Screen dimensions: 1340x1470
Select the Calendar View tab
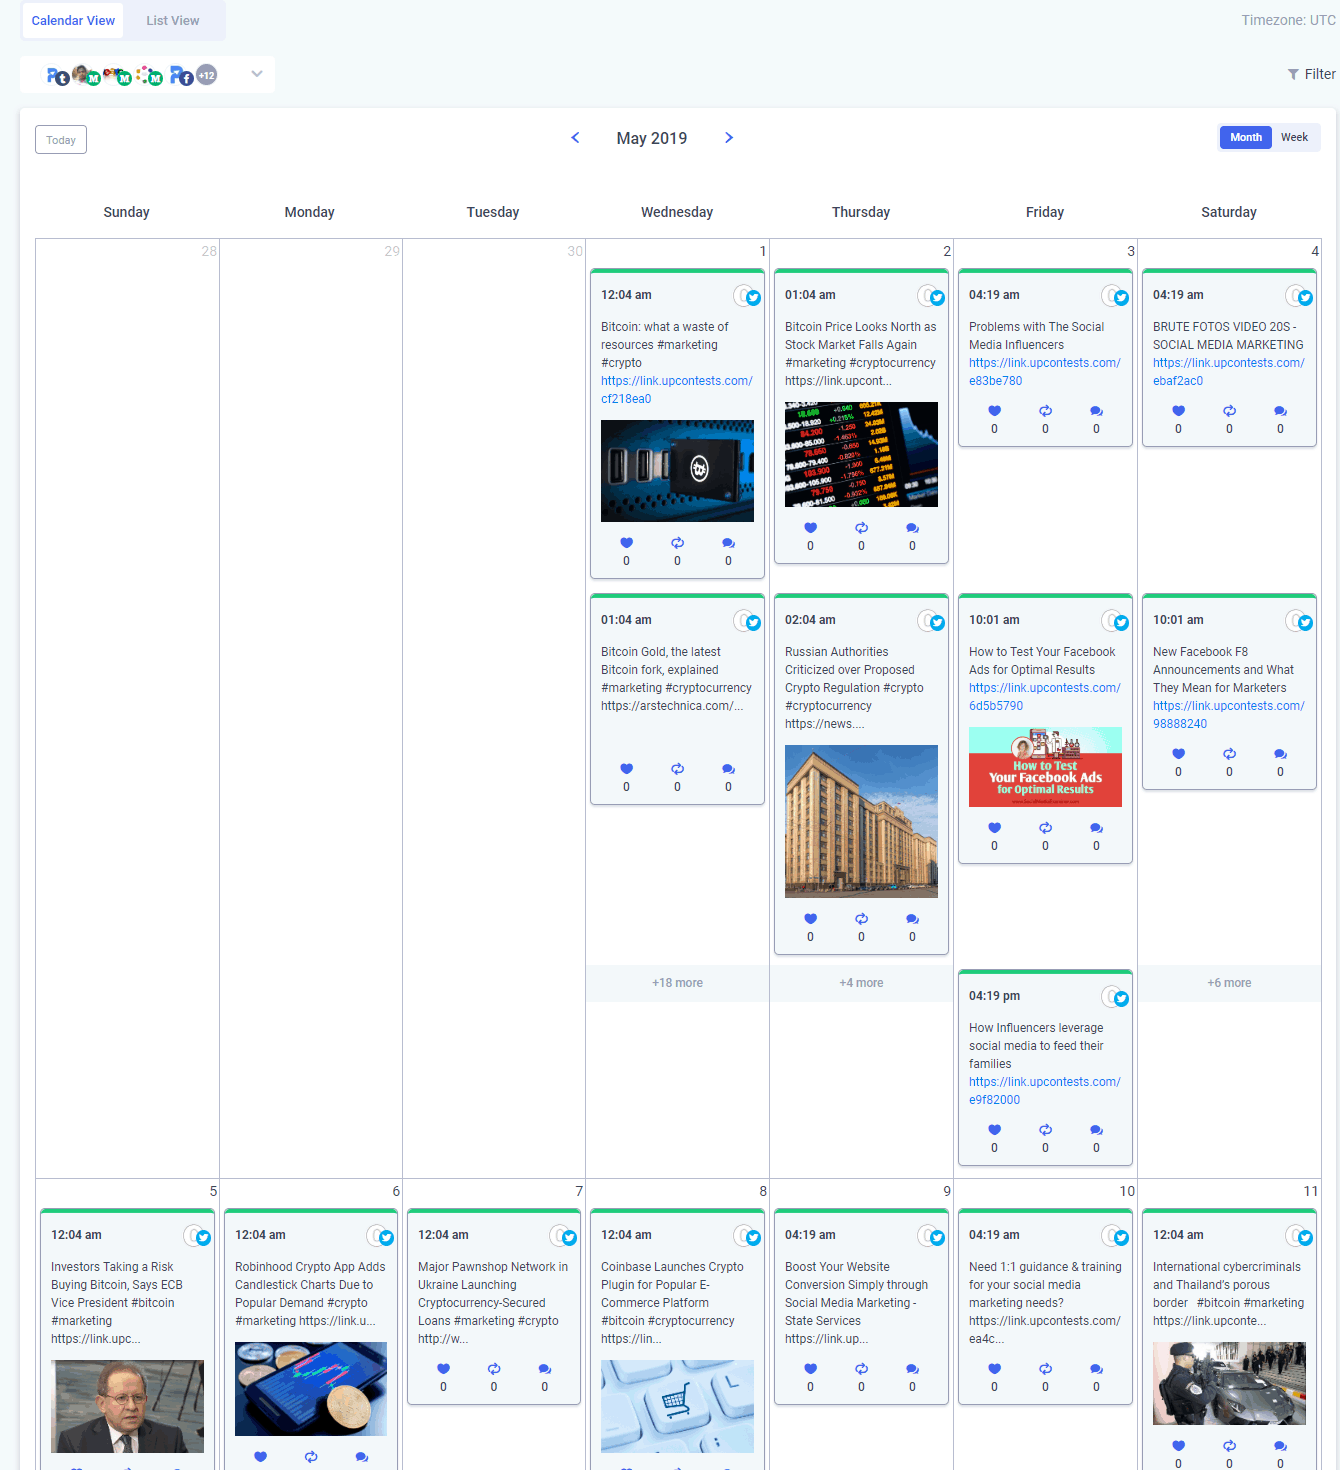pos(73,20)
